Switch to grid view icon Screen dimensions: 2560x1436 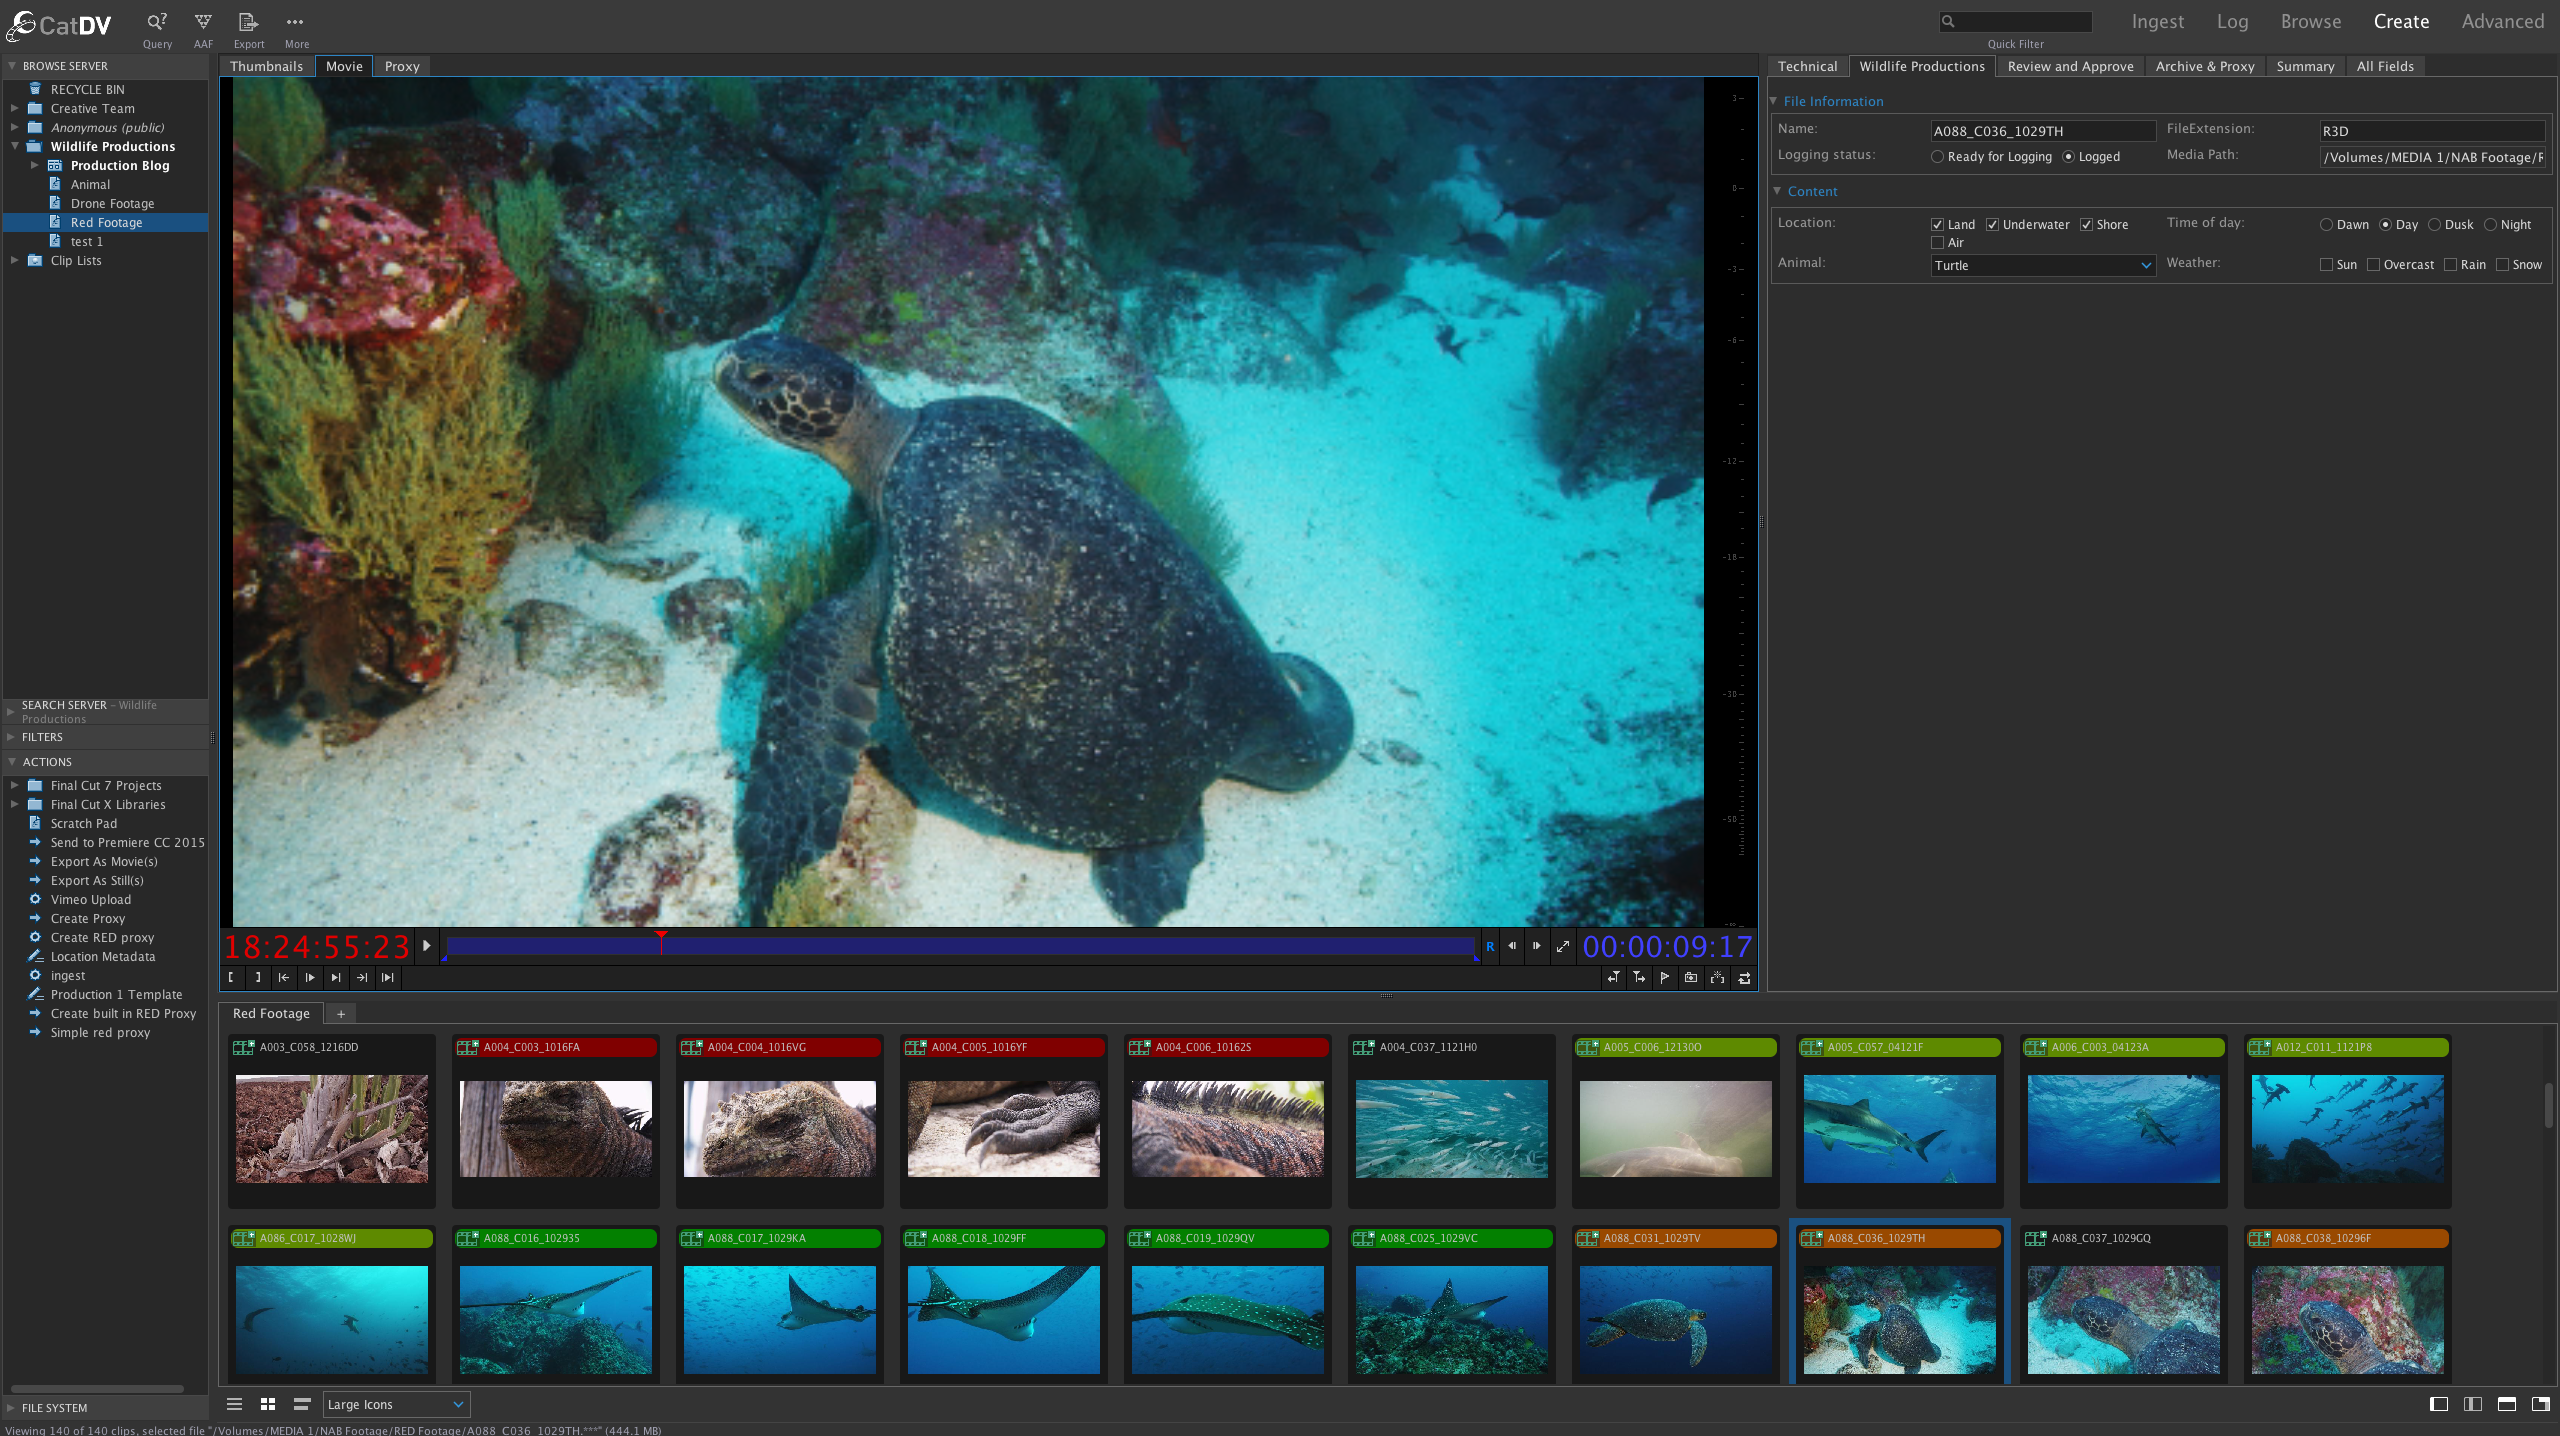click(x=268, y=1404)
